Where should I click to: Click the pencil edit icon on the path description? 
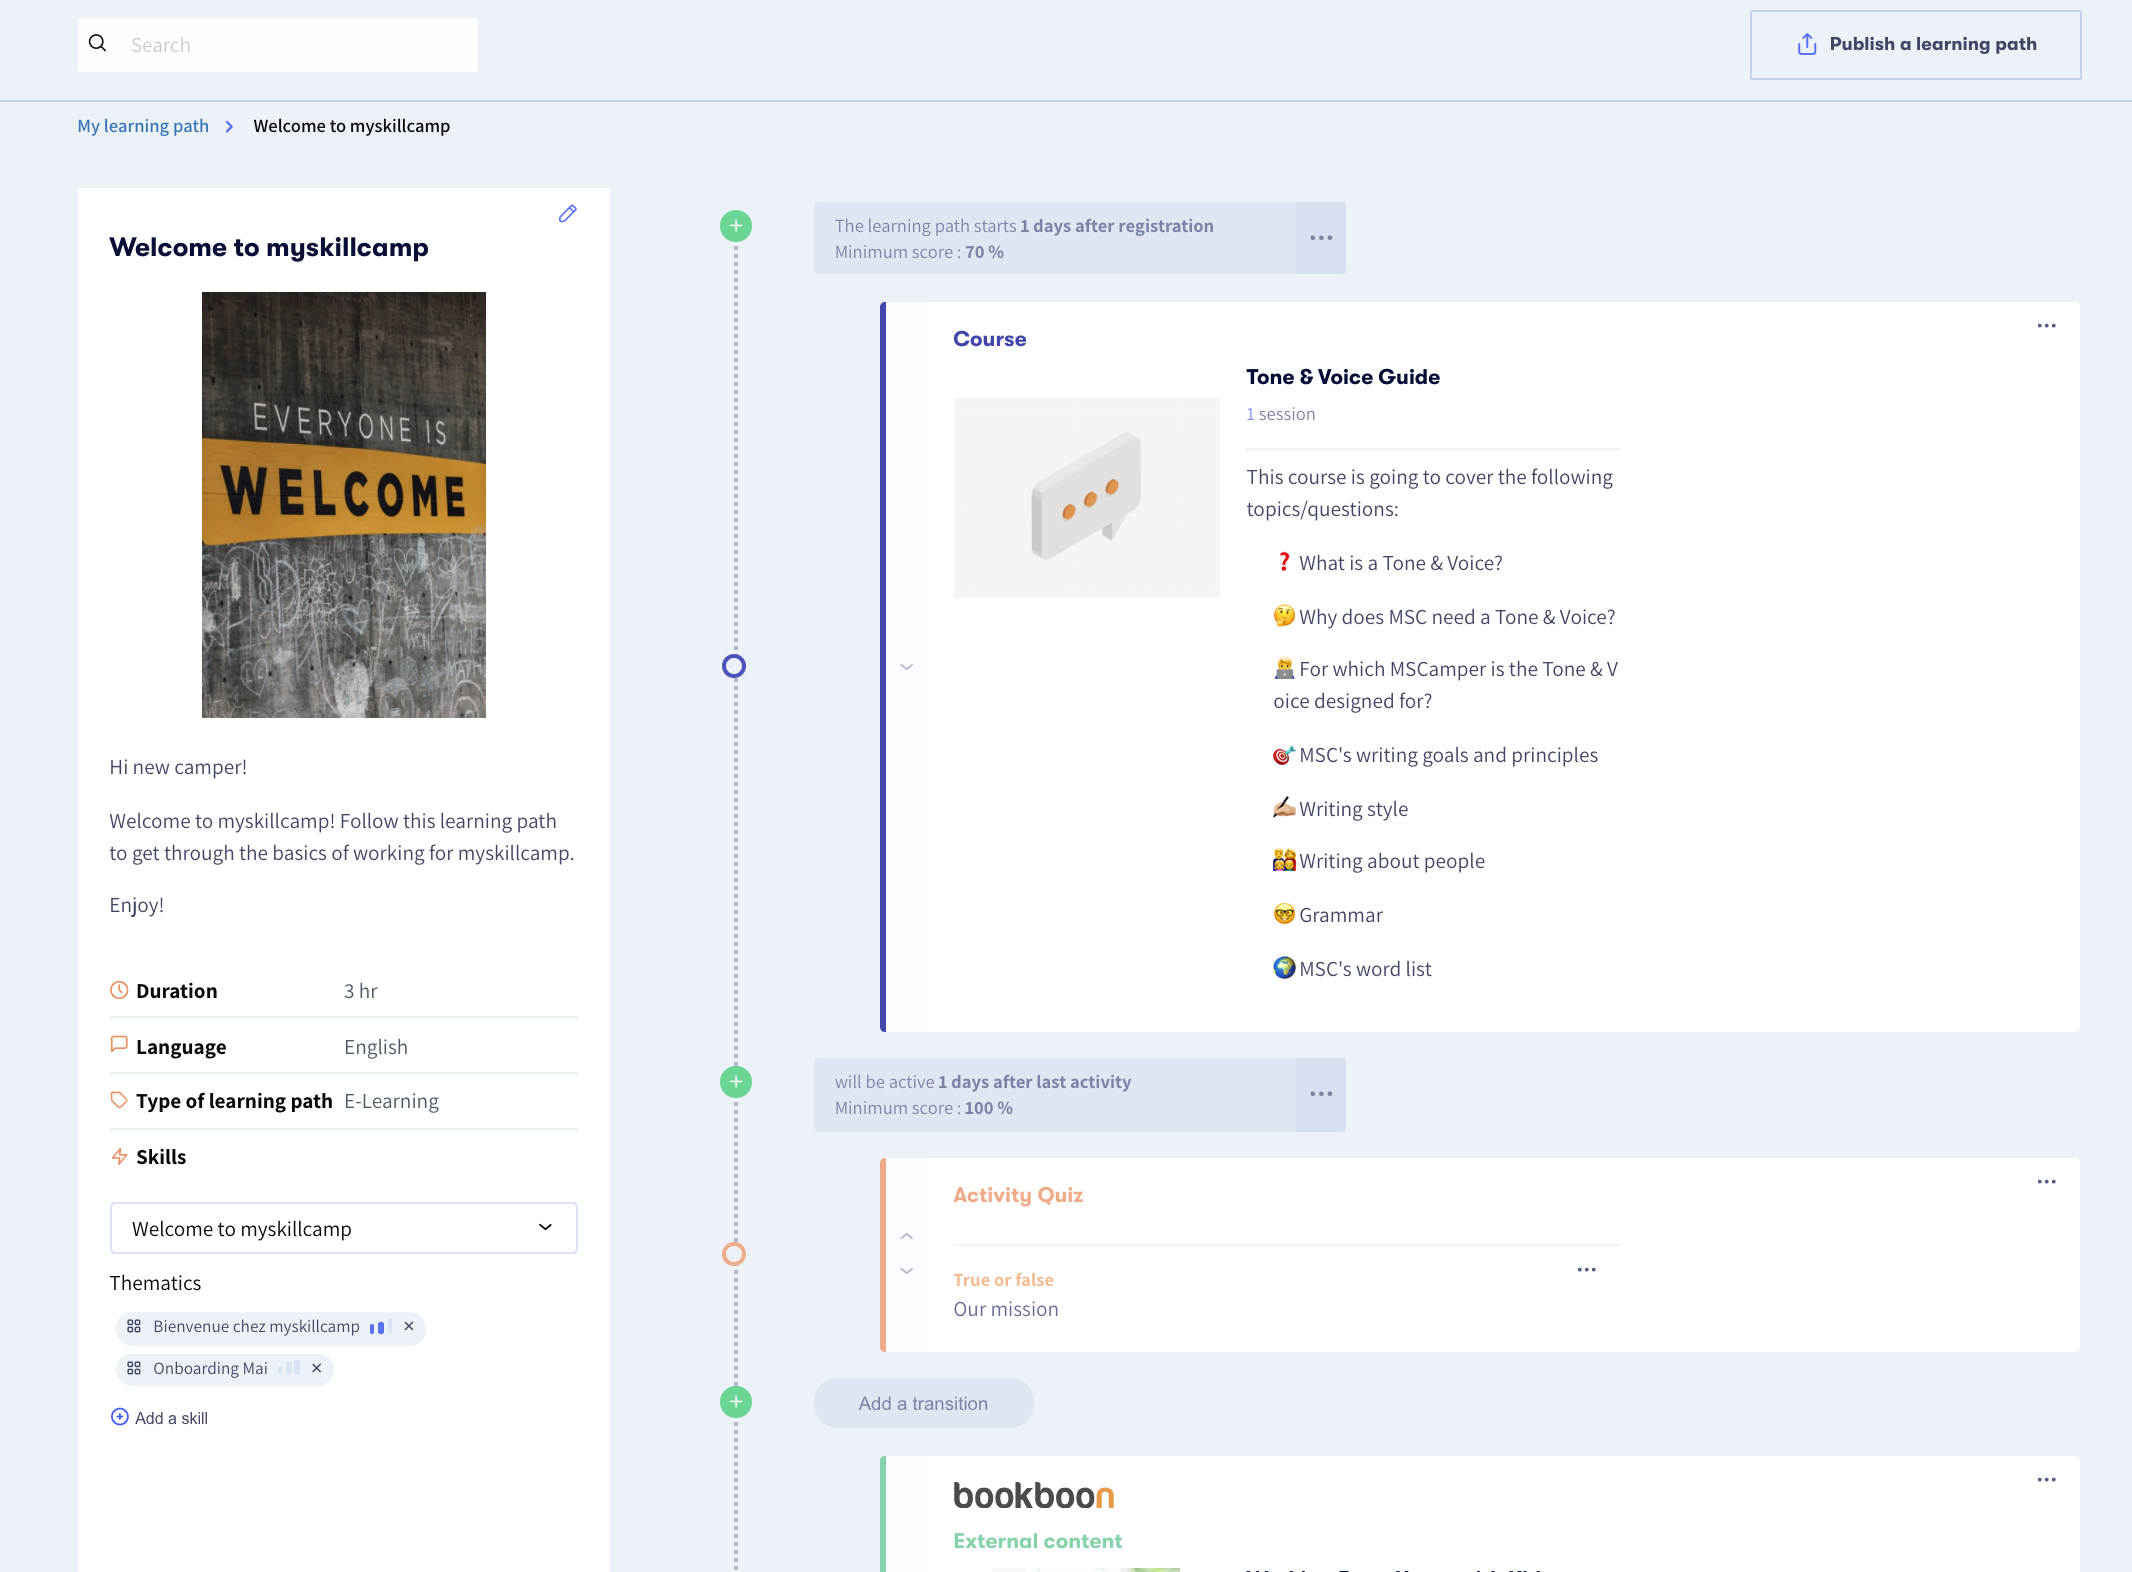tap(567, 213)
